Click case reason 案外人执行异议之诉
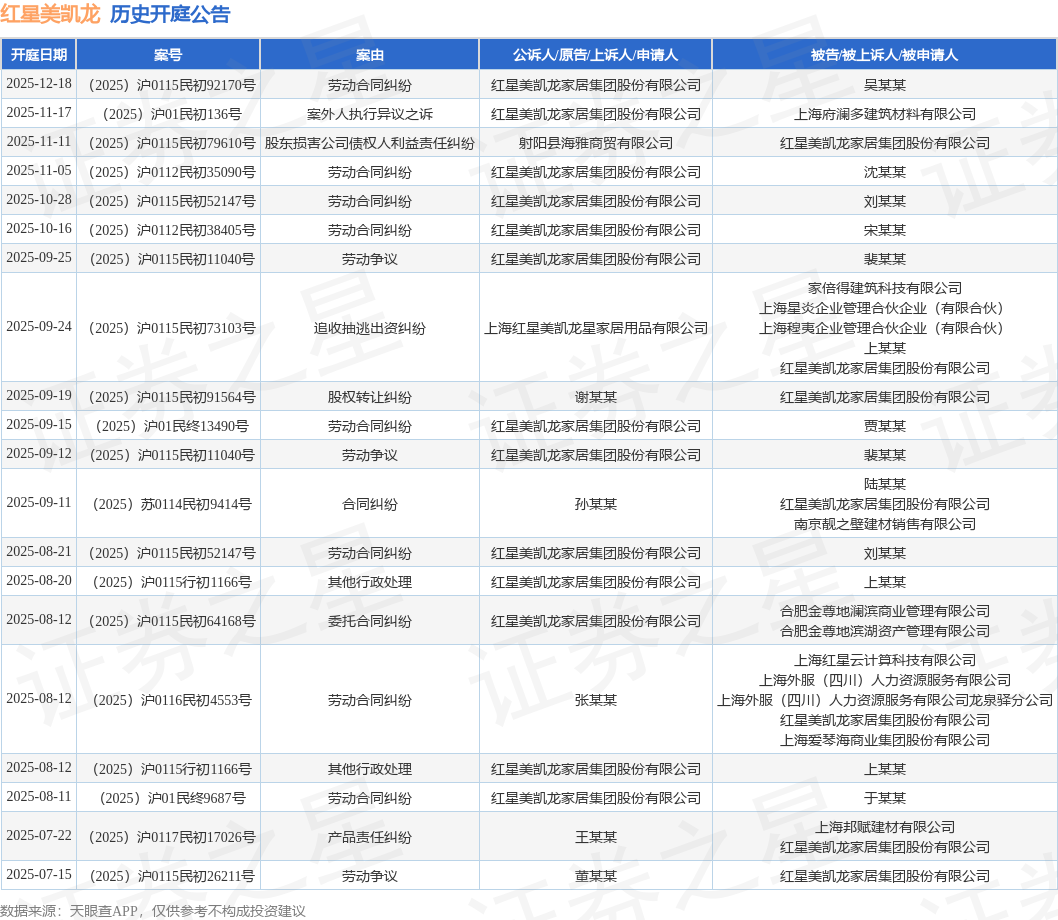 370,114
